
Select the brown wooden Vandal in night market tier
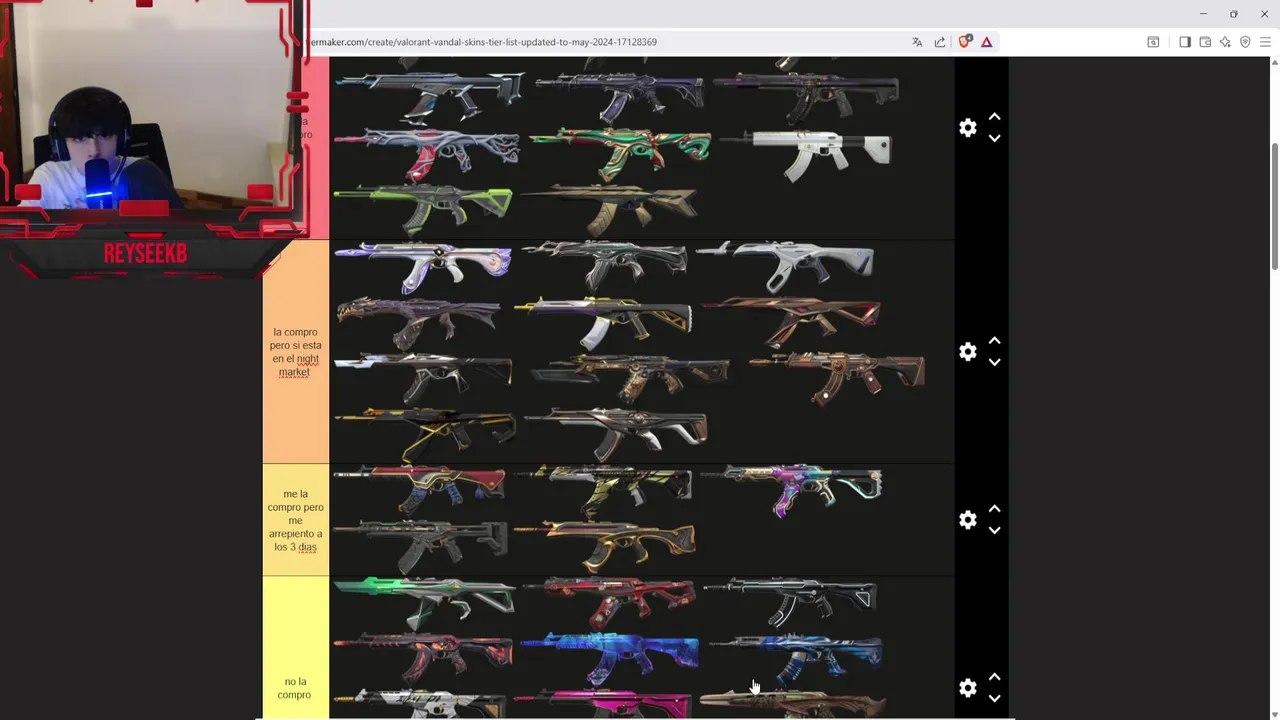836,377
